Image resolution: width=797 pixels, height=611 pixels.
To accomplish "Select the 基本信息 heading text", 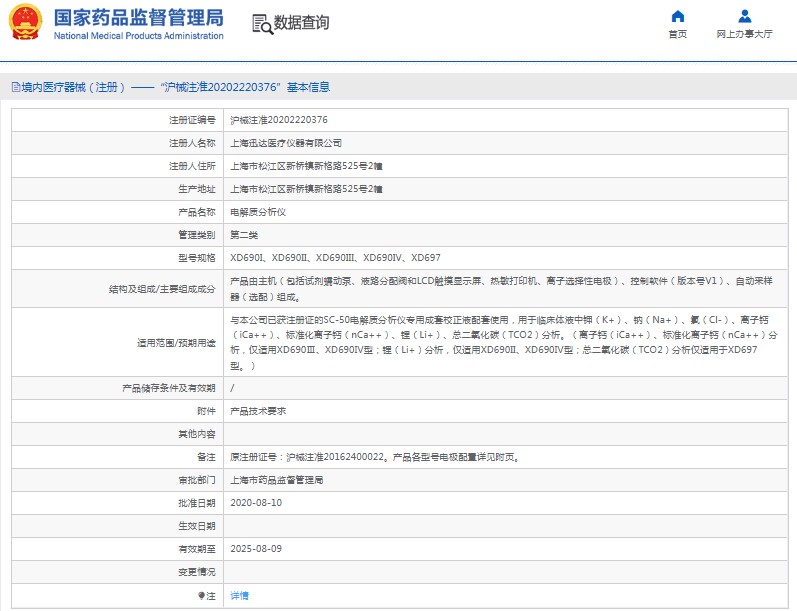I will pyautogui.click(x=308, y=87).
